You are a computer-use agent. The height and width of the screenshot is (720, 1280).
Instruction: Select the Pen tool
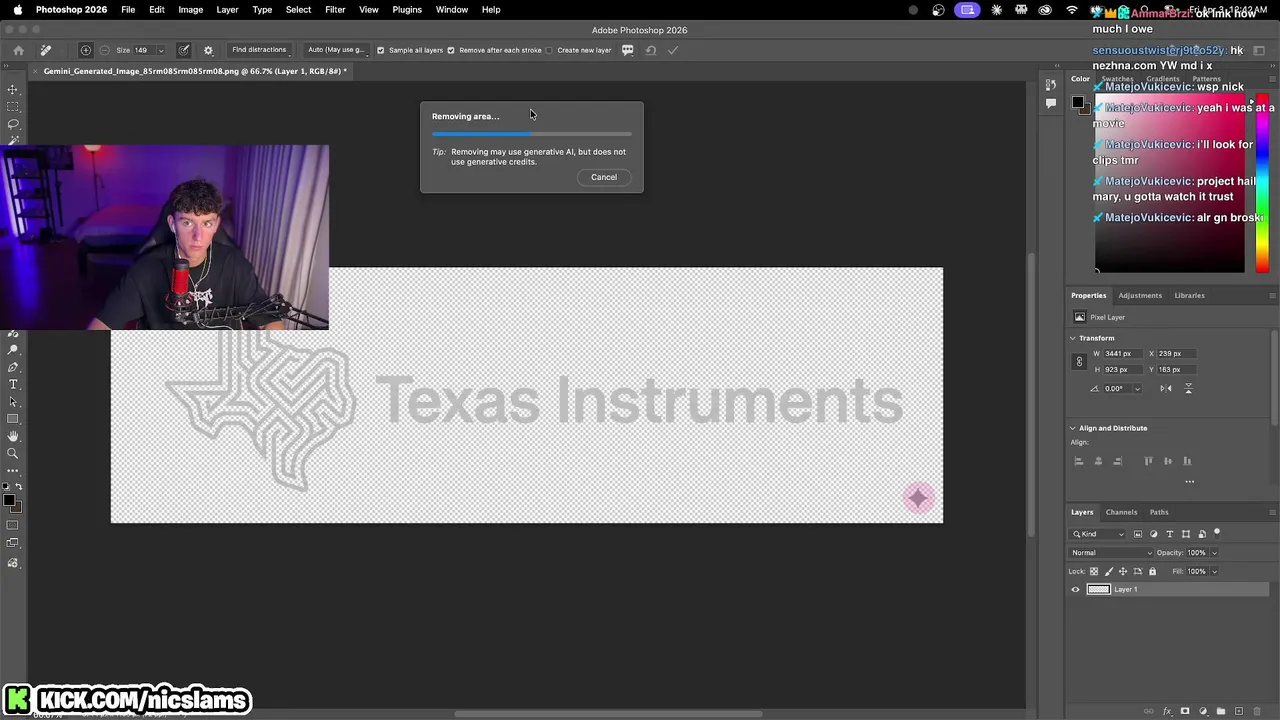[x=13, y=367]
